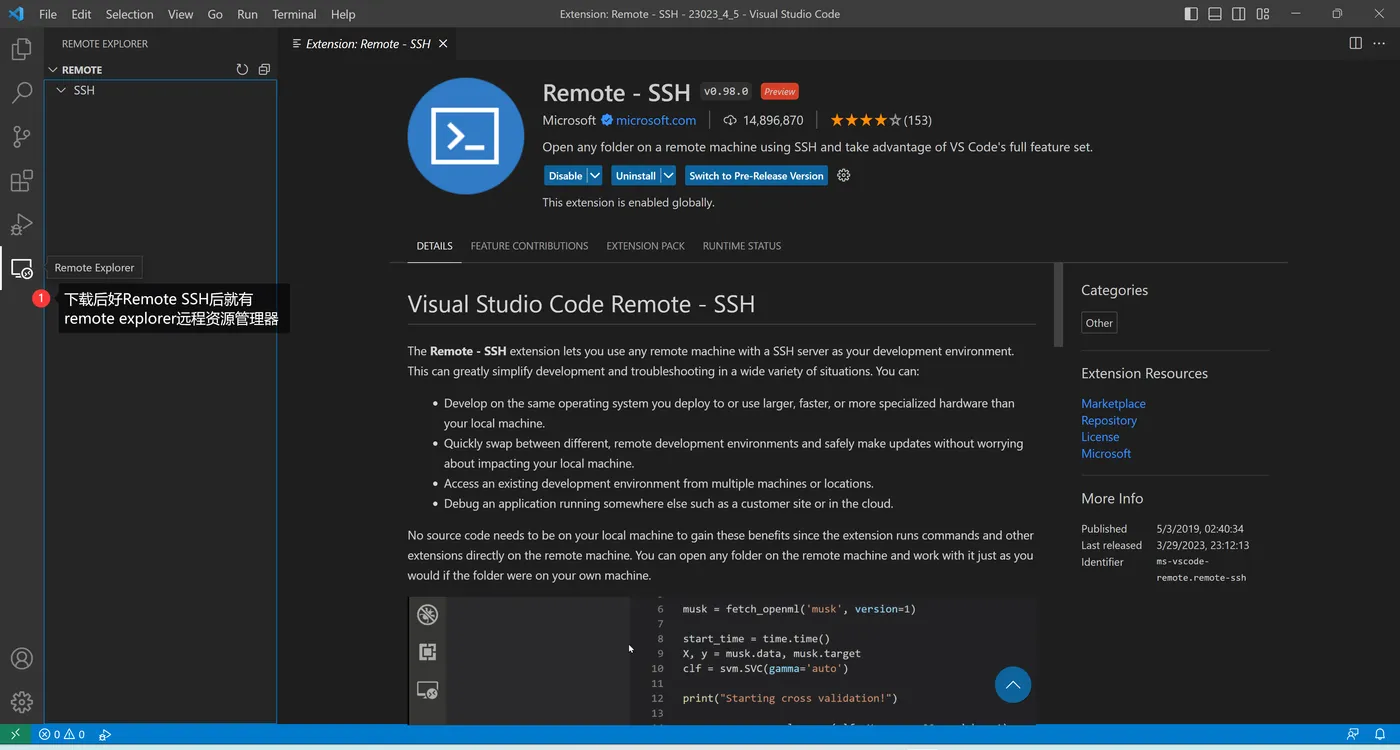The height and width of the screenshot is (750, 1400).
Task: Open the Uninstall dropdown arrow
Action: pos(668,175)
